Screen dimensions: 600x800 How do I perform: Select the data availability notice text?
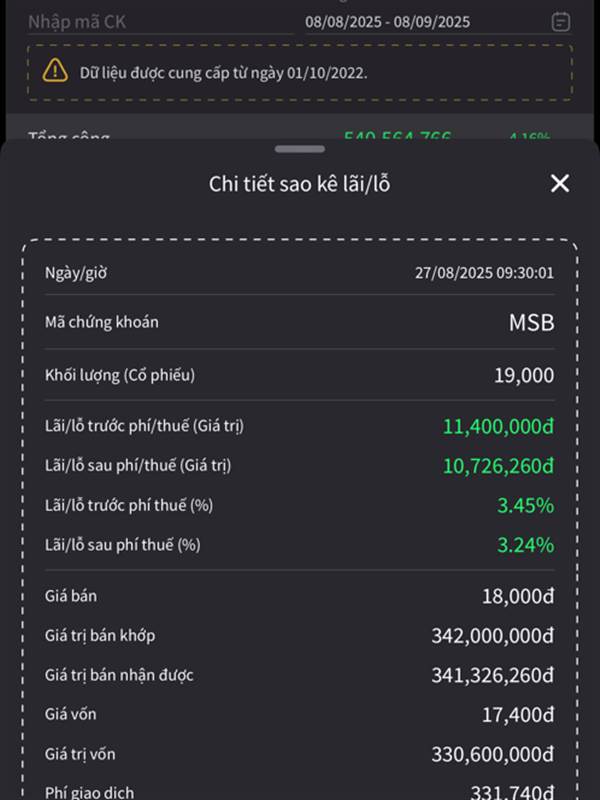[x=223, y=73]
